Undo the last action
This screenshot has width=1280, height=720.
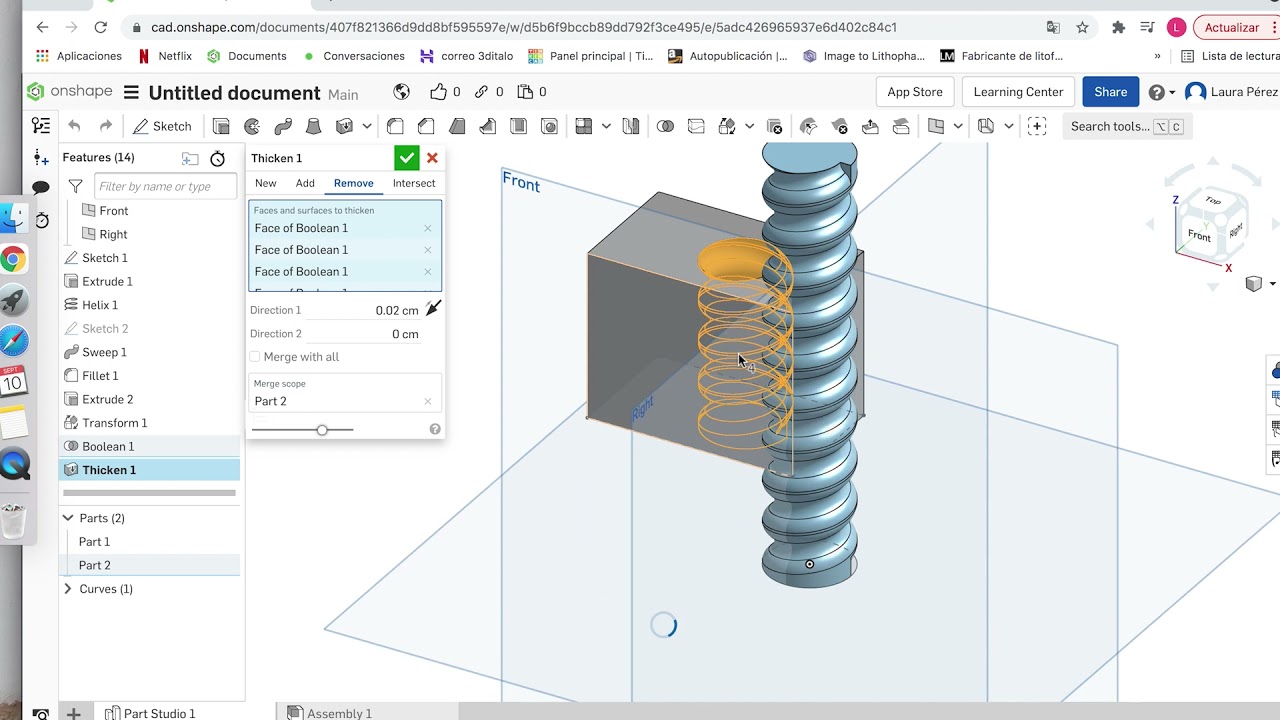point(74,126)
